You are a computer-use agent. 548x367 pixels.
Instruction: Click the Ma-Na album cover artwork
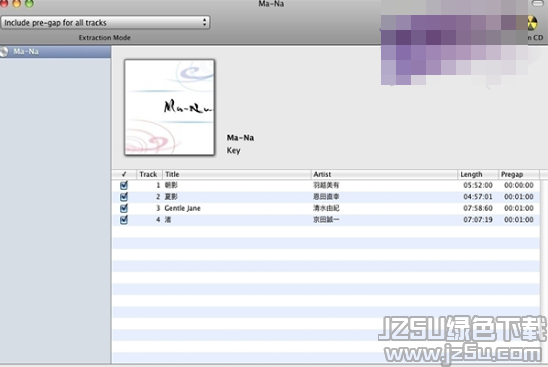click(x=170, y=107)
